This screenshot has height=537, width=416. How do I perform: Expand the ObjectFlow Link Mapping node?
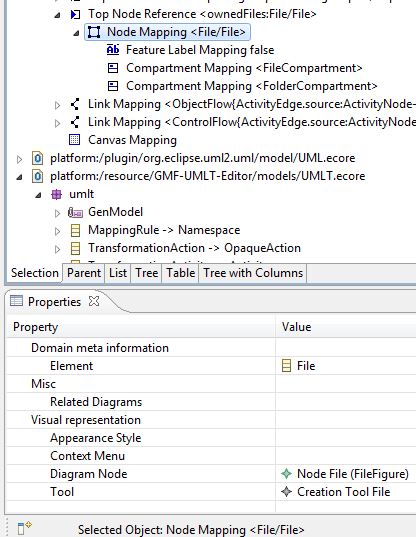coord(58,104)
